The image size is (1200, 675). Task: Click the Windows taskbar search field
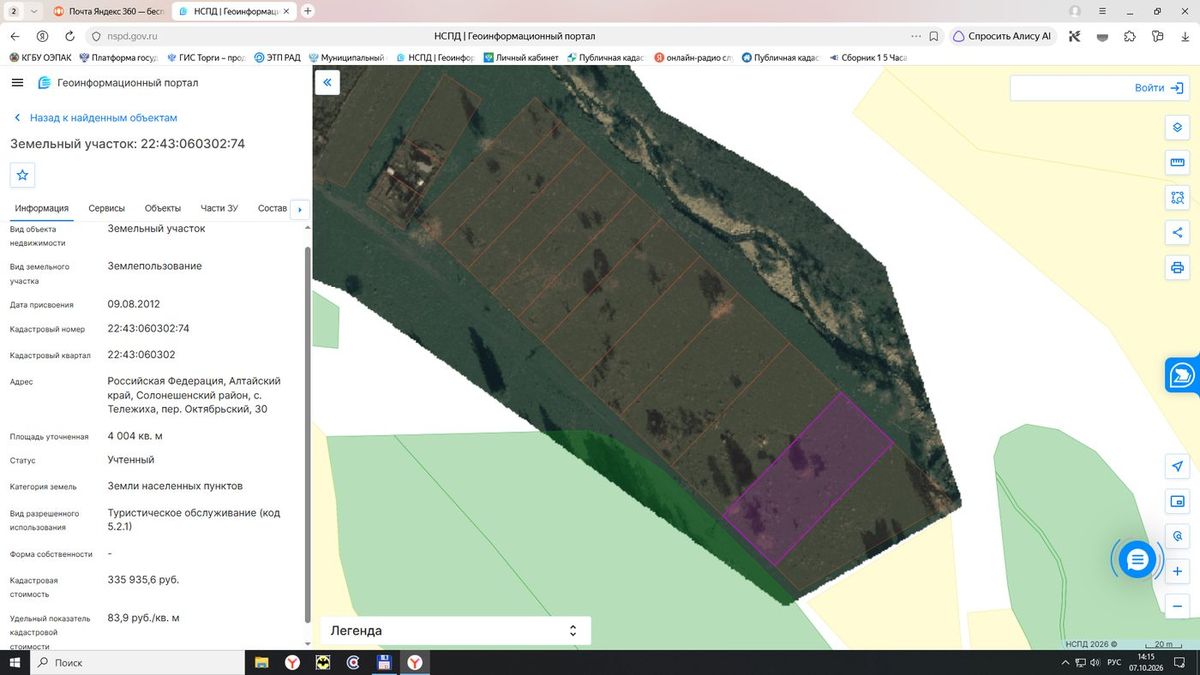138,662
